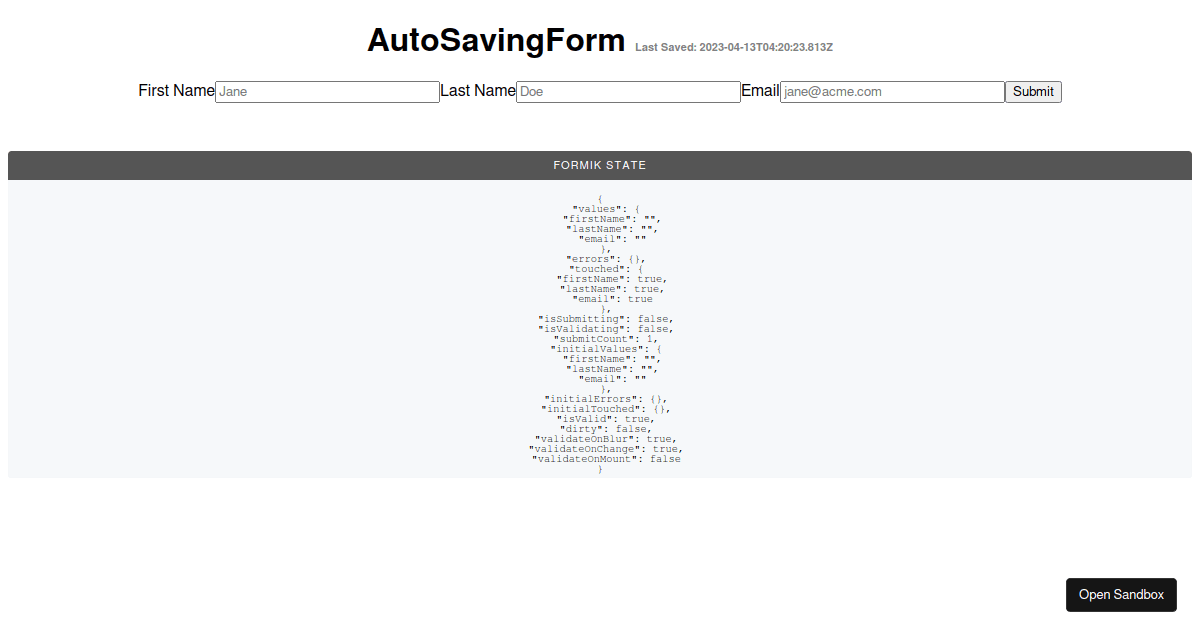Image resolution: width=1200 pixels, height=630 pixels.
Task: Click the Last Name input field
Action: (627, 91)
